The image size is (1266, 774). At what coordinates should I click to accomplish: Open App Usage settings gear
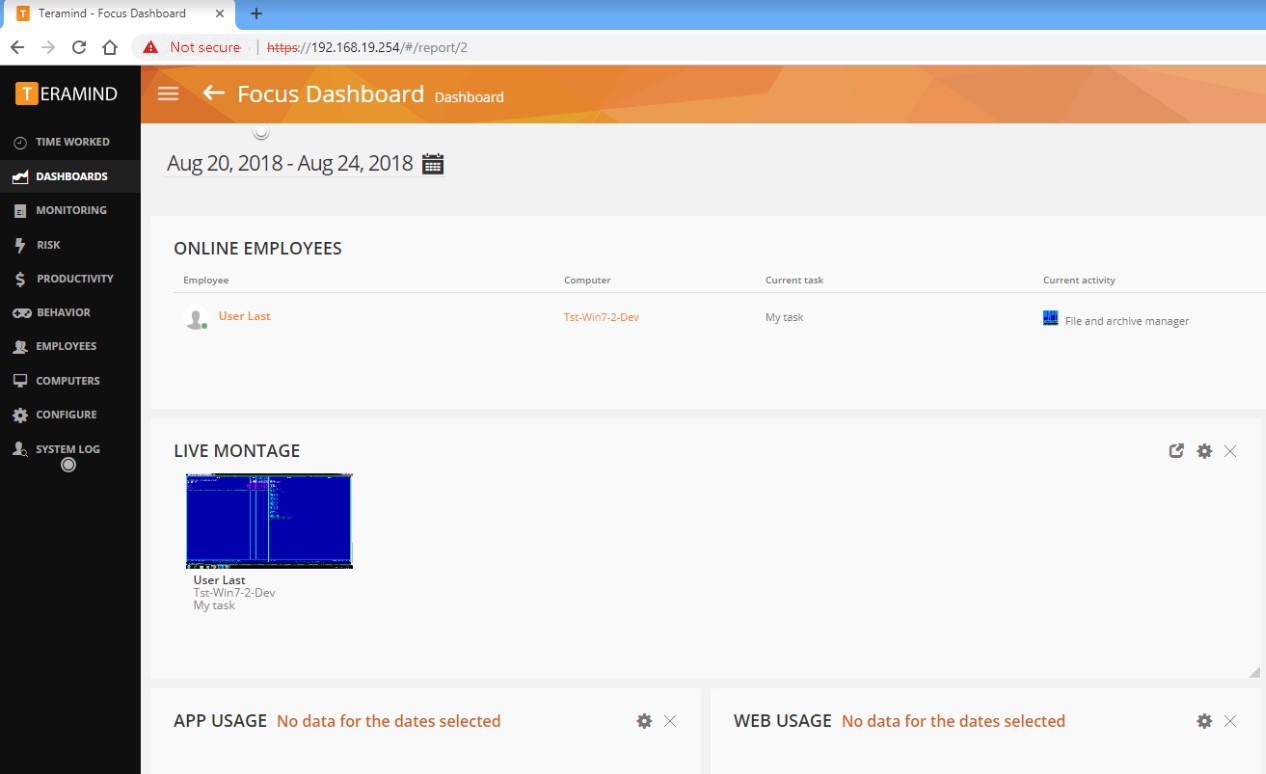(x=644, y=721)
